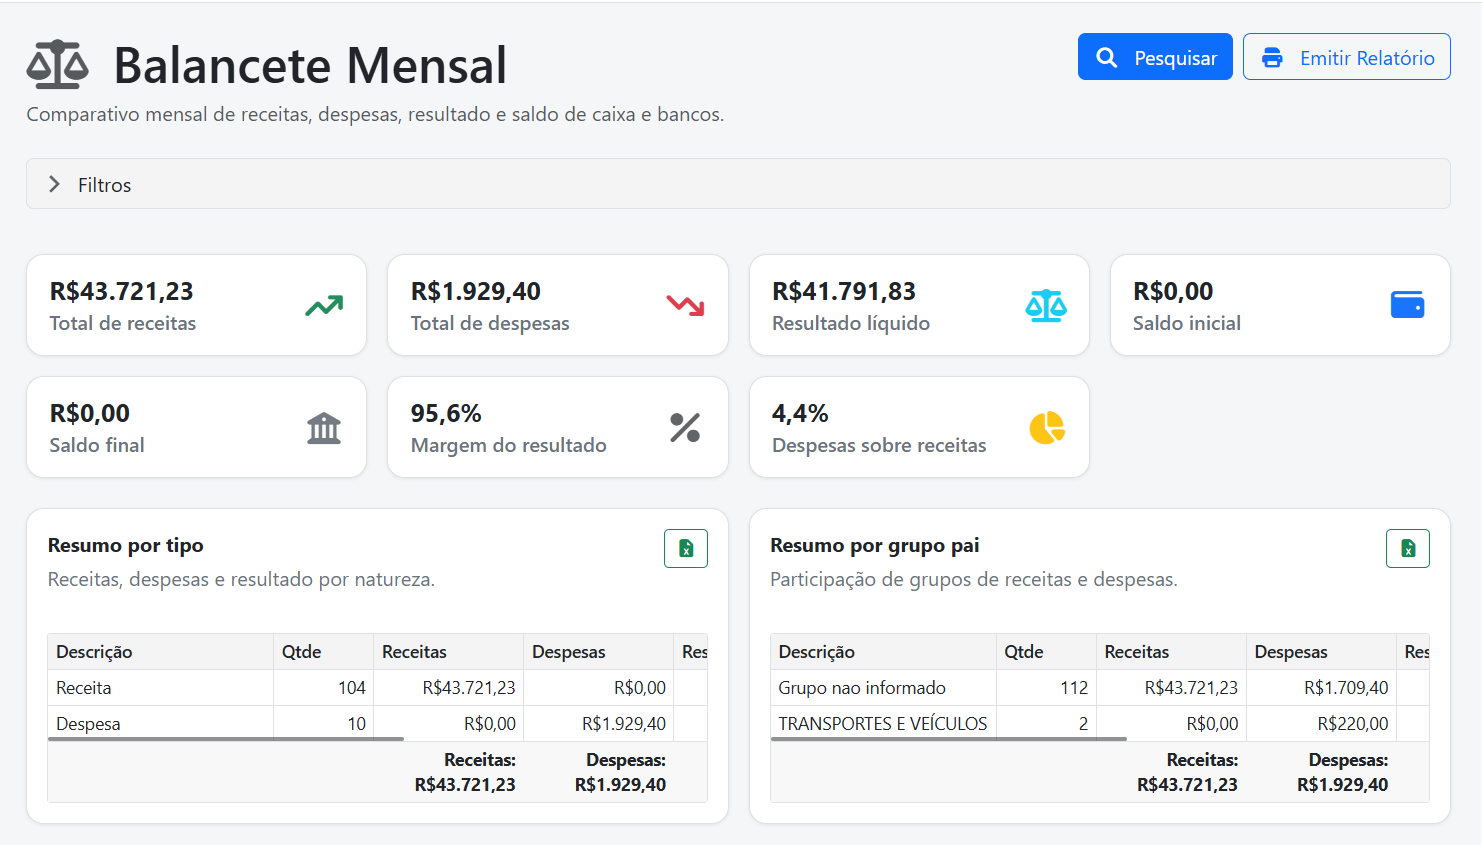1482x845 pixels.
Task: Click quantity 104 in Receita row
Action: click(x=352, y=688)
